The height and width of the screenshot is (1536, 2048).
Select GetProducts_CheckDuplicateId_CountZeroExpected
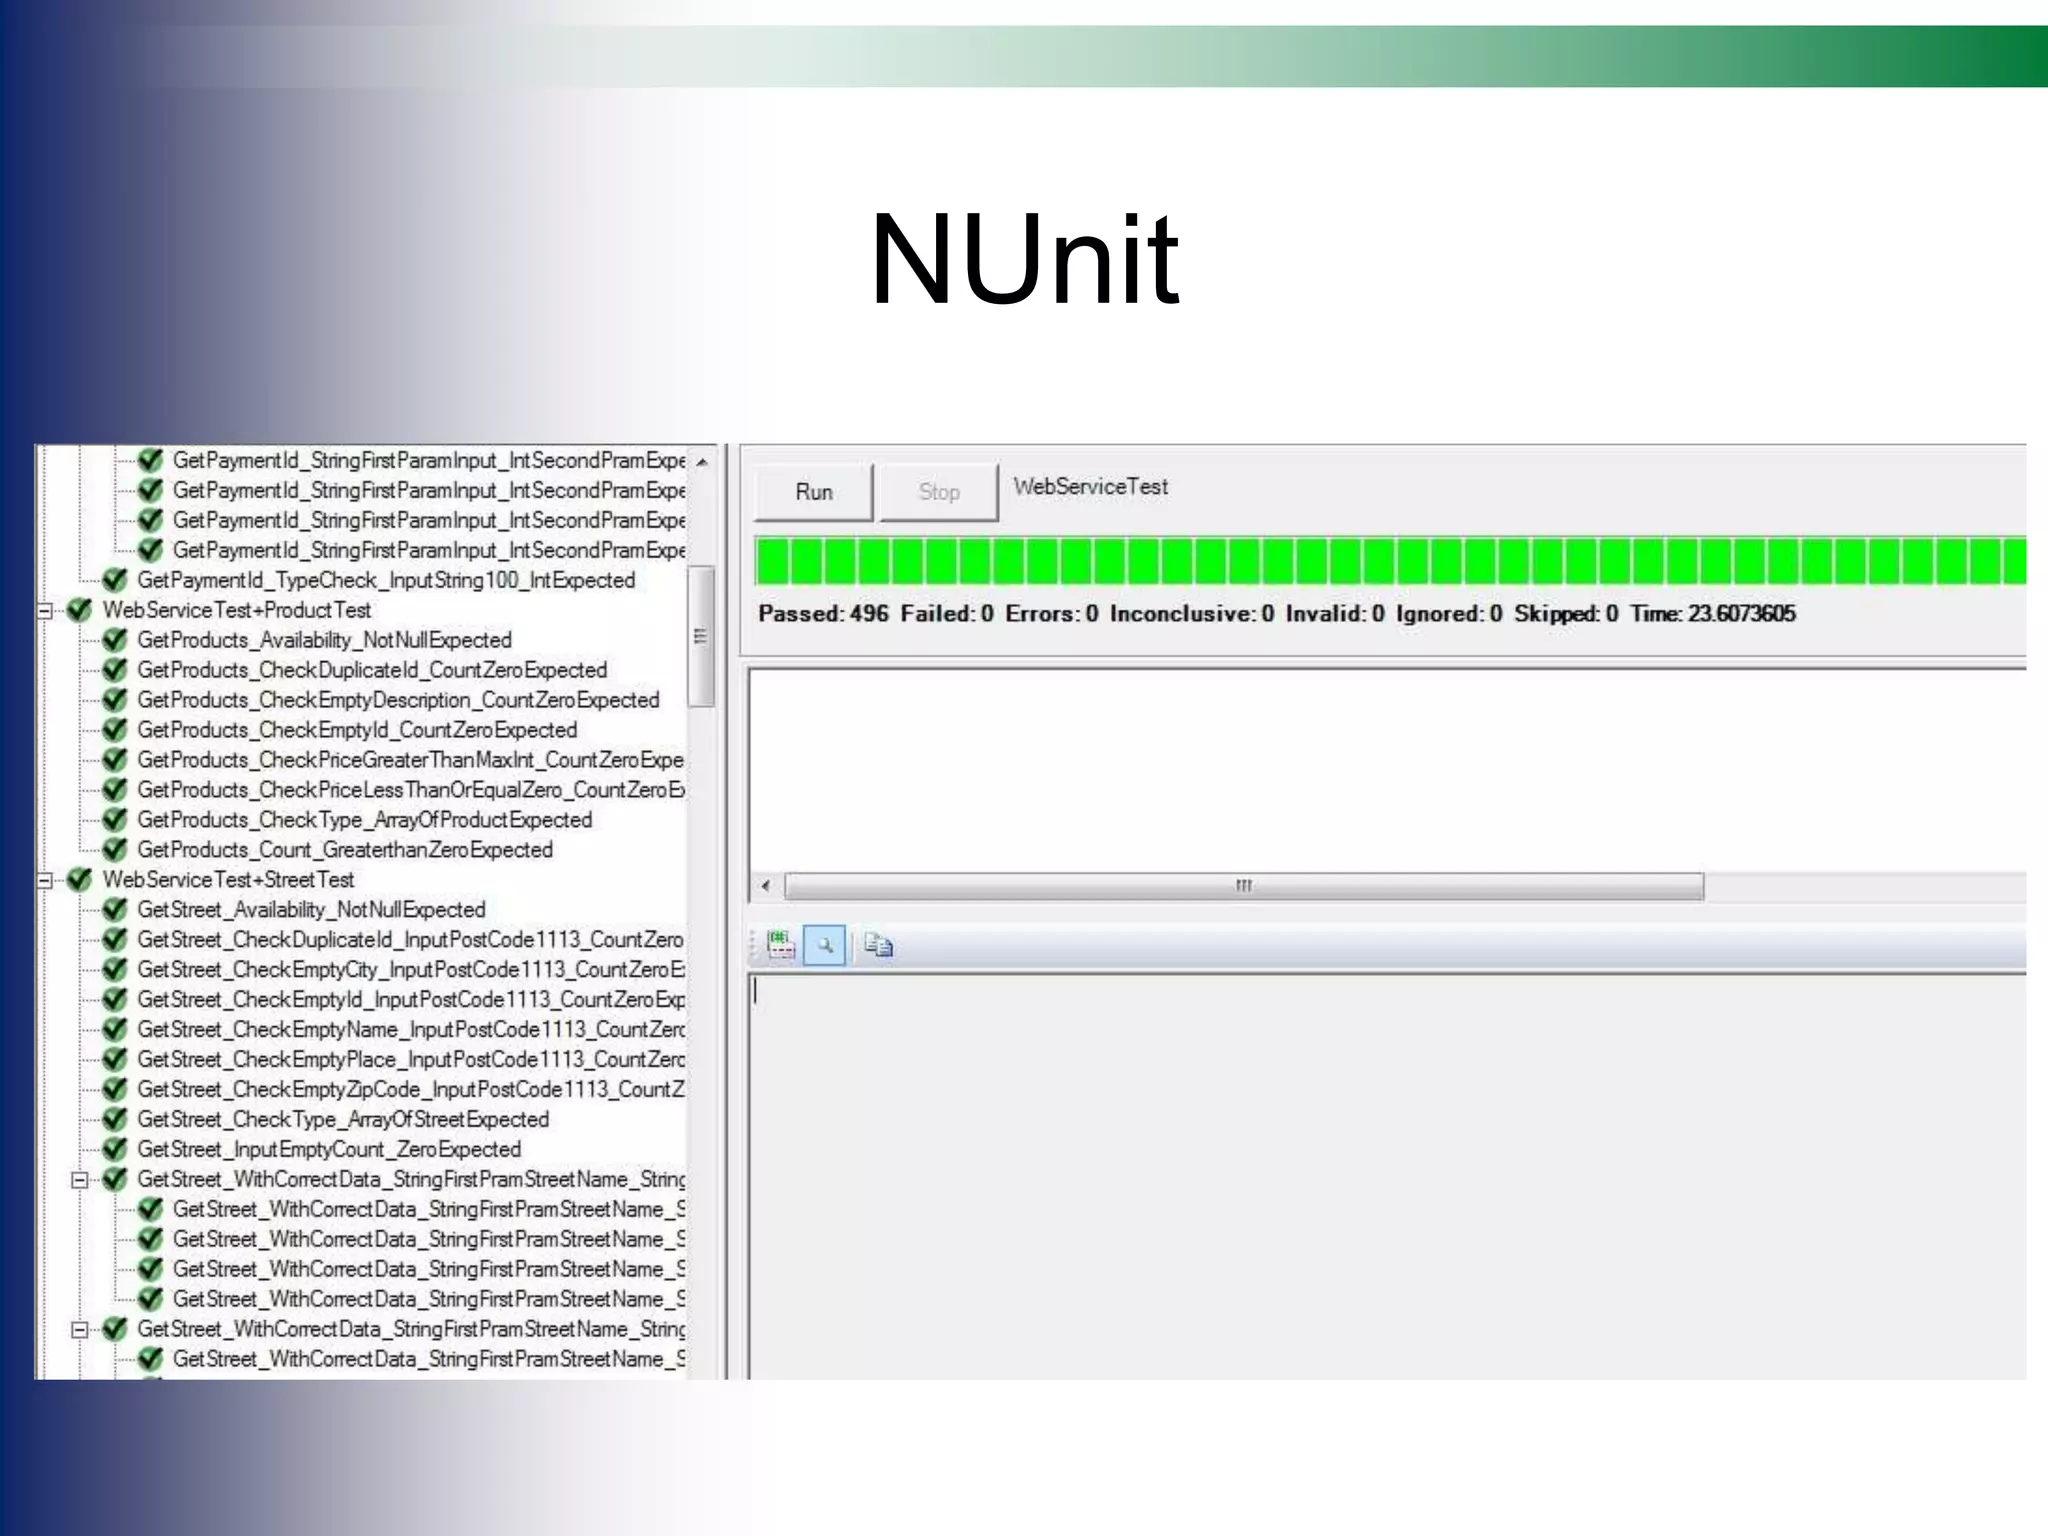point(372,671)
